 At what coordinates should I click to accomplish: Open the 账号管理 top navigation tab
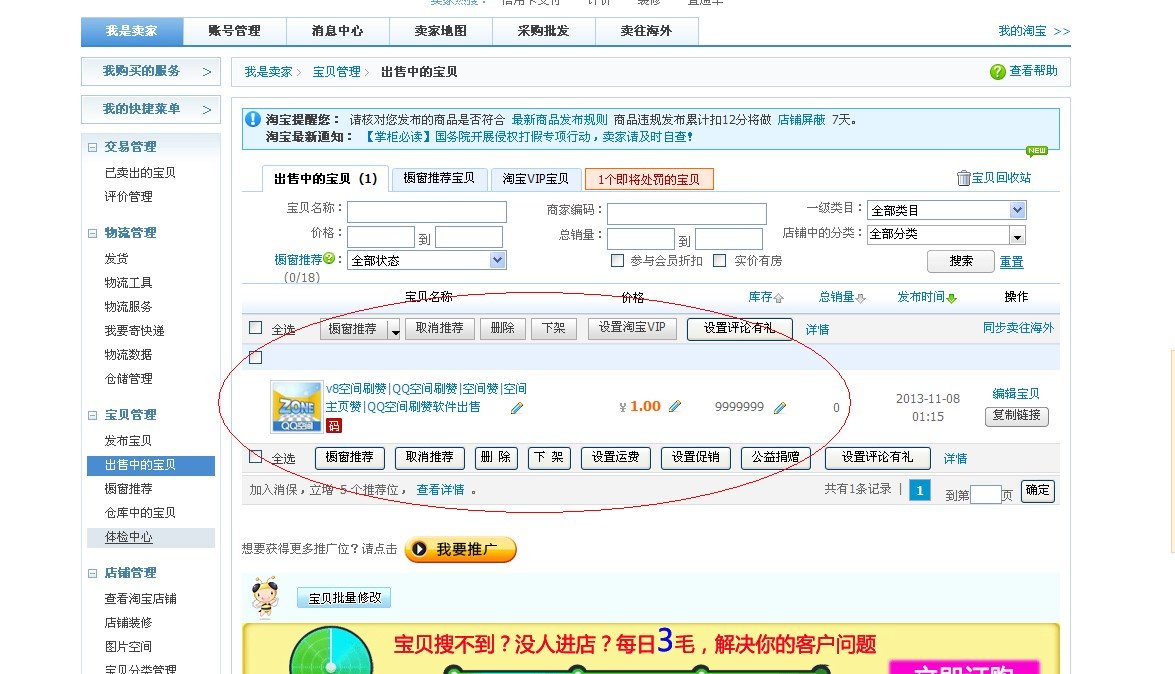coord(234,31)
